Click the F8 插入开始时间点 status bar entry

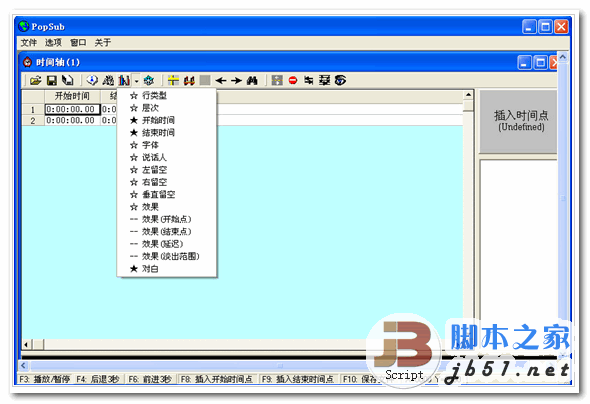[217, 379]
